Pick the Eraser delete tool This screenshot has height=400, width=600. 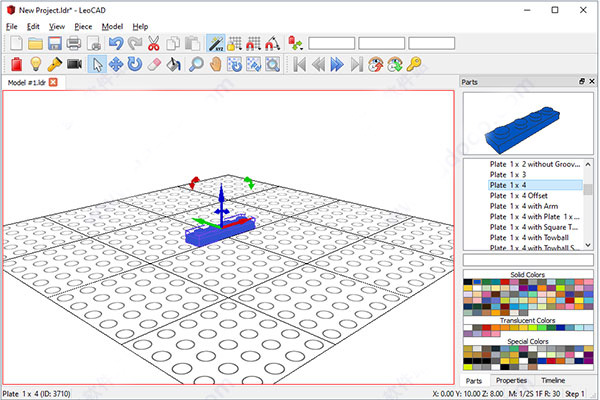point(153,64)
